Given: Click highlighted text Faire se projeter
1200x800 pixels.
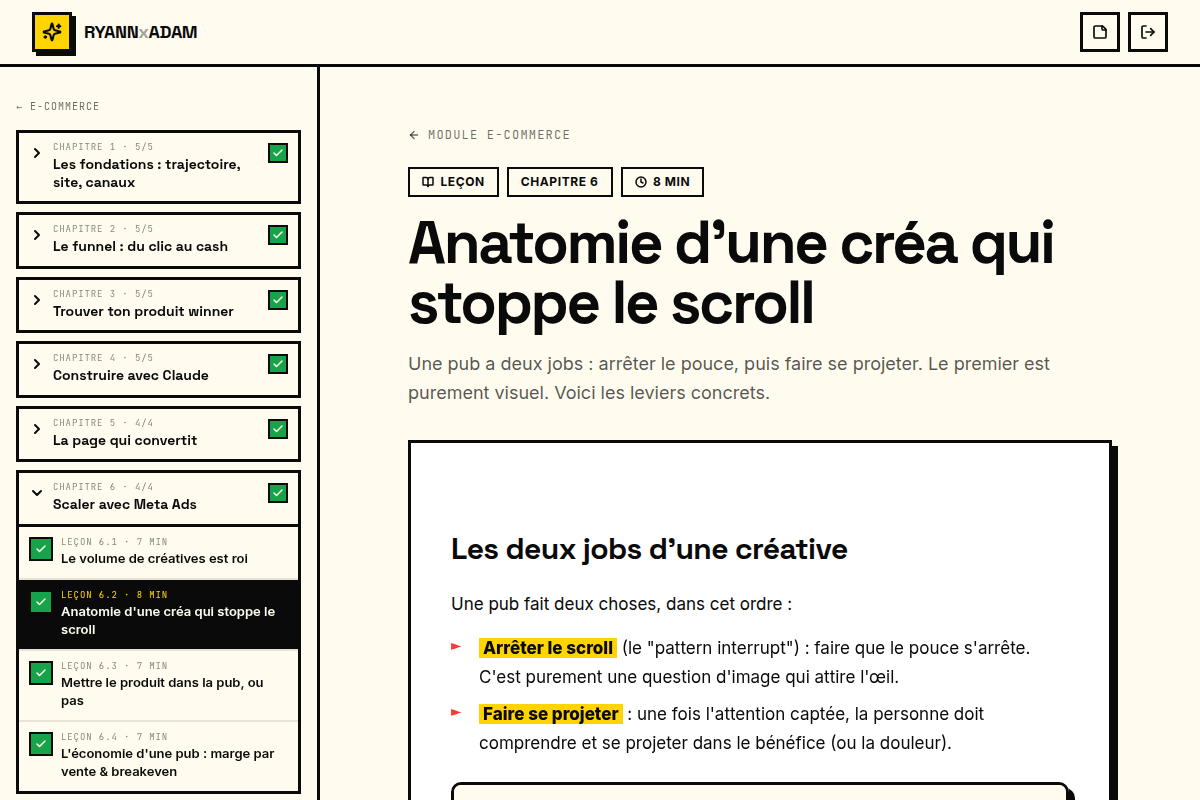Looking at the screenshot, I should click(x=551, y=714).
